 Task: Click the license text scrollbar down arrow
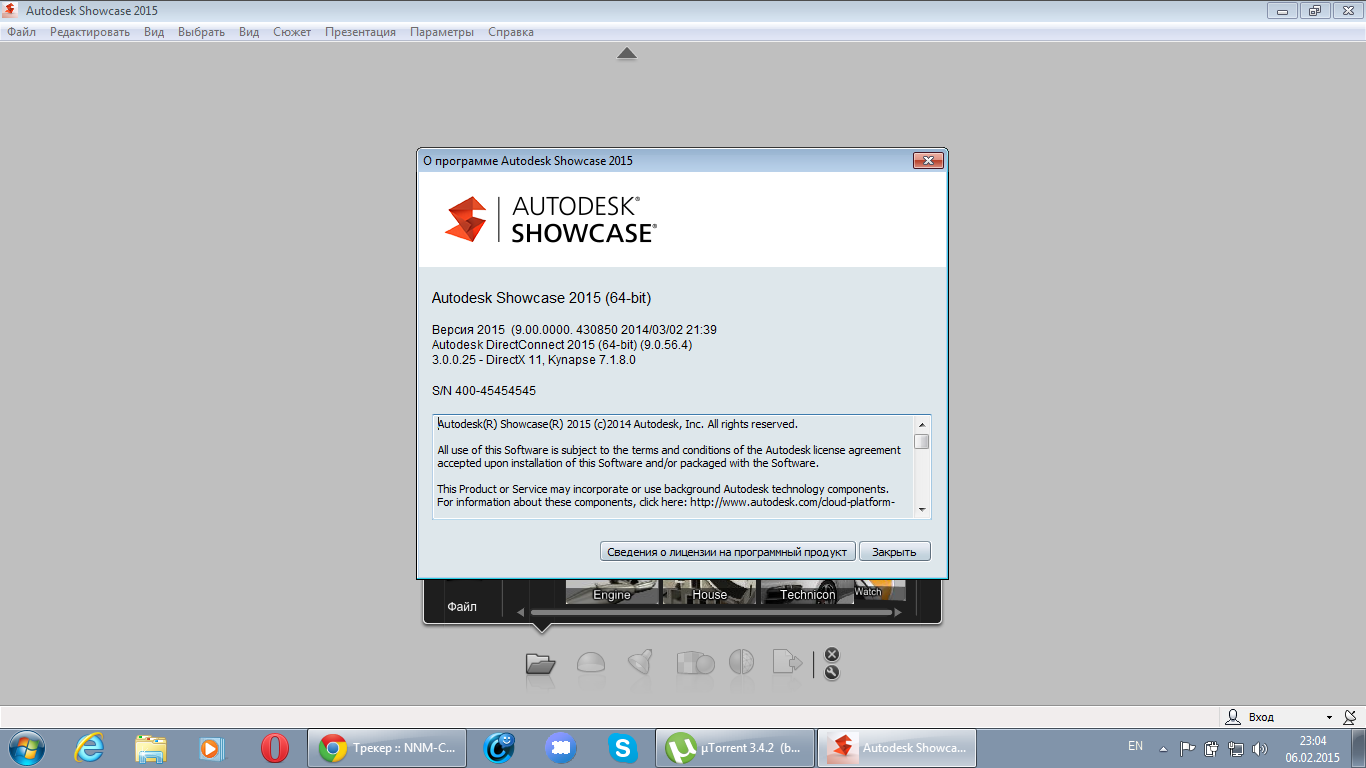tap(922, 509)
